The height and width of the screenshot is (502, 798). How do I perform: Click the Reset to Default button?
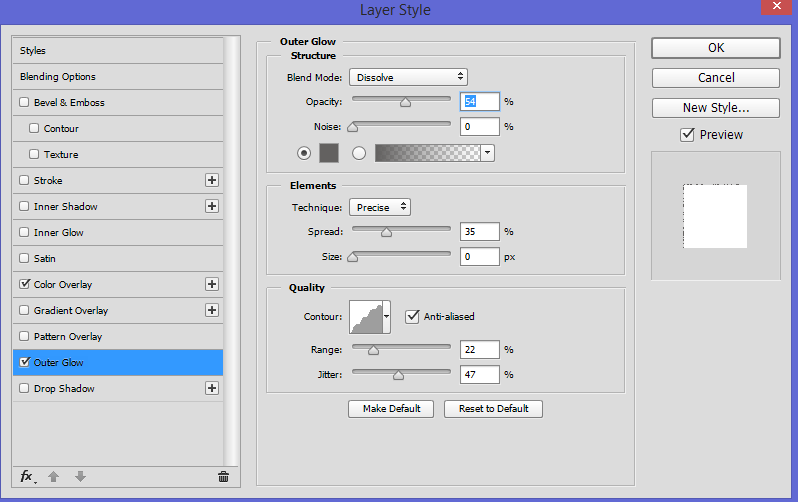[493, 409]
